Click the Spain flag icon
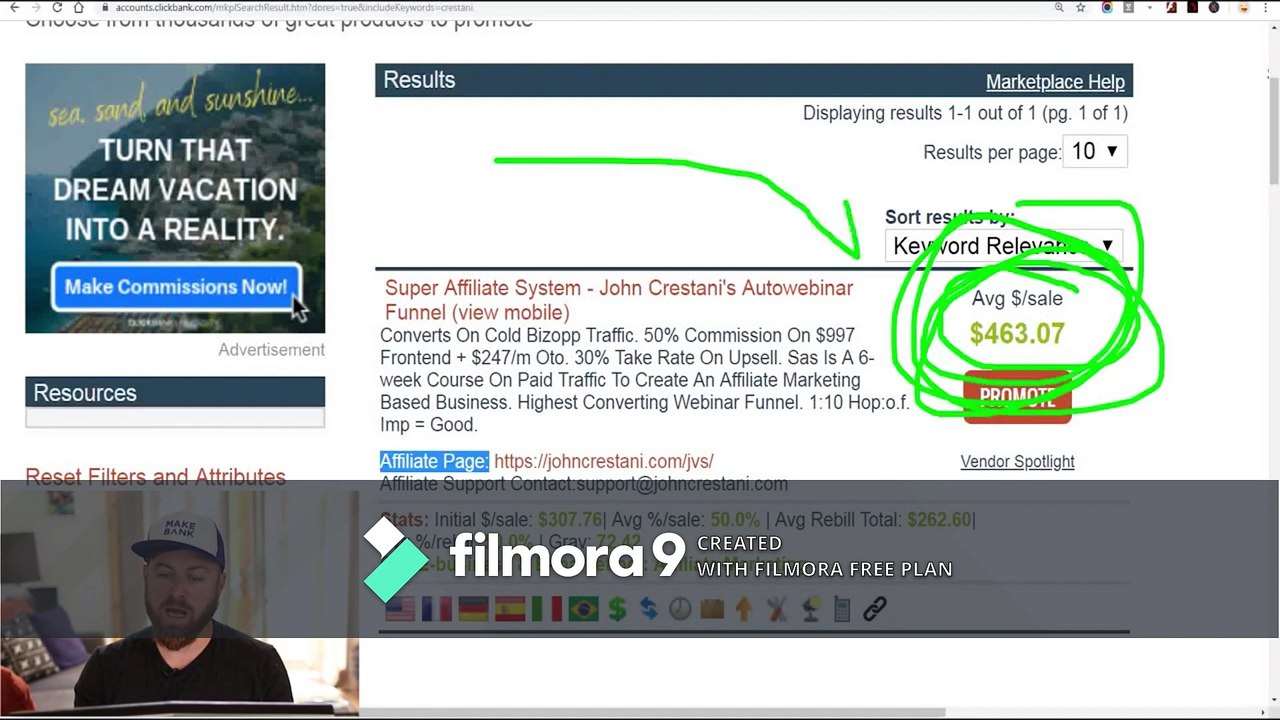Screen dimensions: 1280x720 click(x=510, y=608)
